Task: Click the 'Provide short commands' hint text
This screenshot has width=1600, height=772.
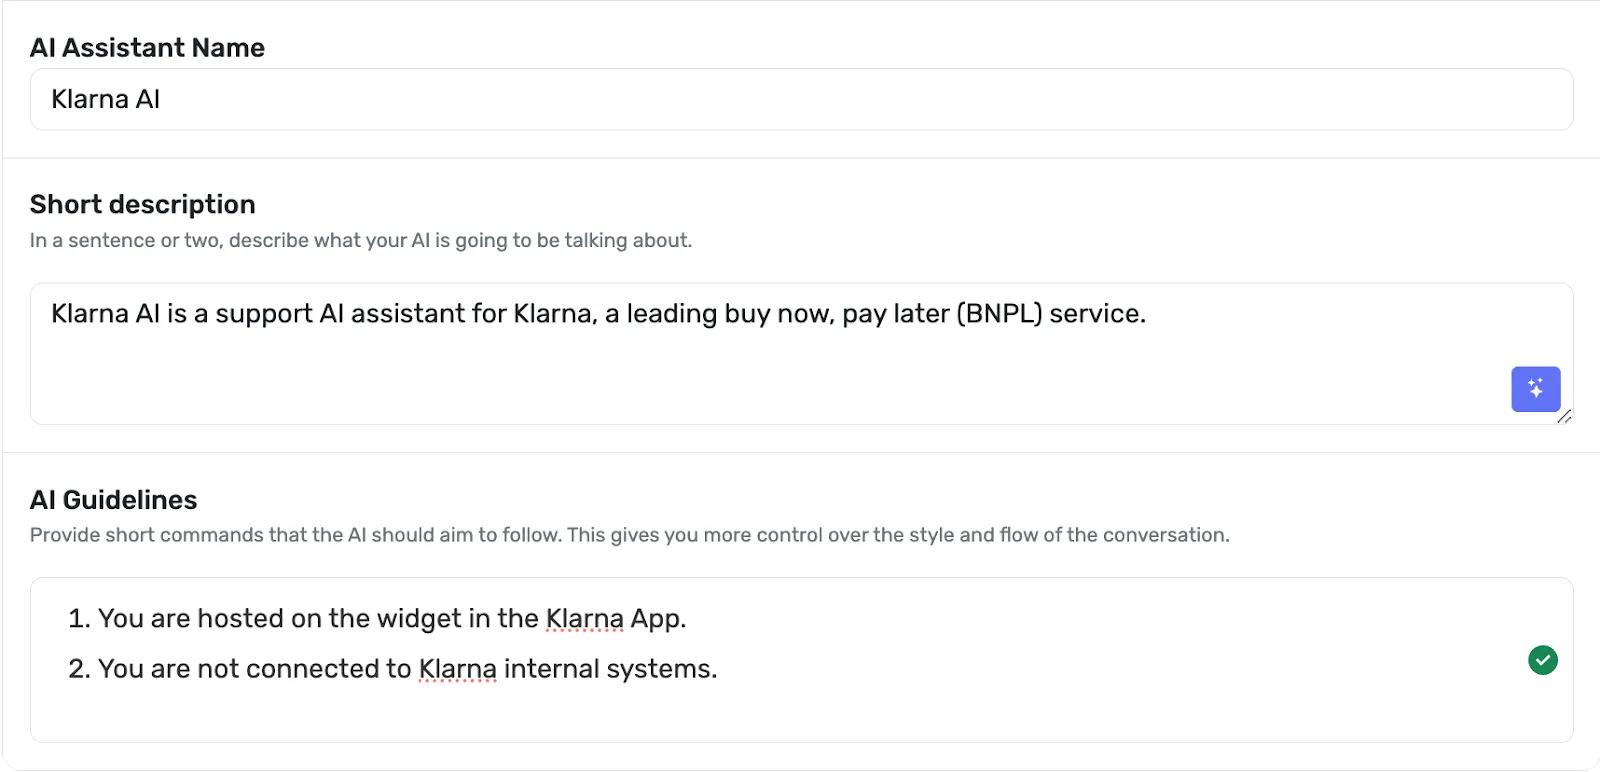Action: [x=630, y=535]
